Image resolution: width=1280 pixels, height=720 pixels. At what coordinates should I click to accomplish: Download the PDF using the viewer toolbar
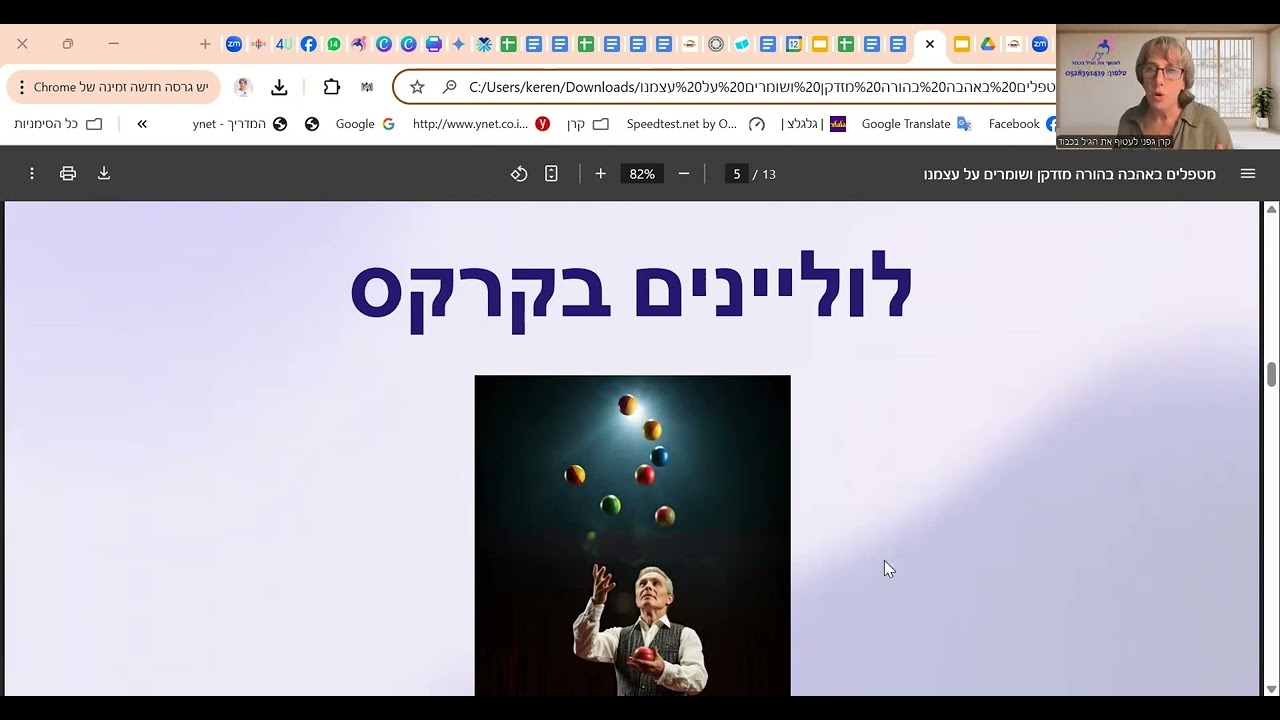(x=104, y=174)
